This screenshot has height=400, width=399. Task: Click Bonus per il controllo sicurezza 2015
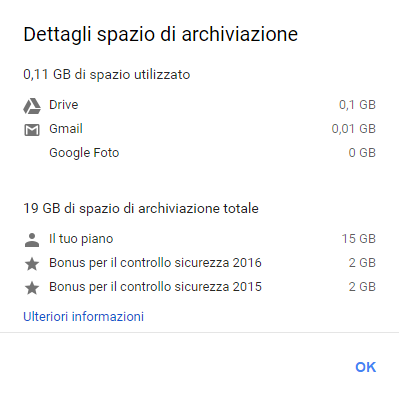pyautogui.click(x=155, y=287)
